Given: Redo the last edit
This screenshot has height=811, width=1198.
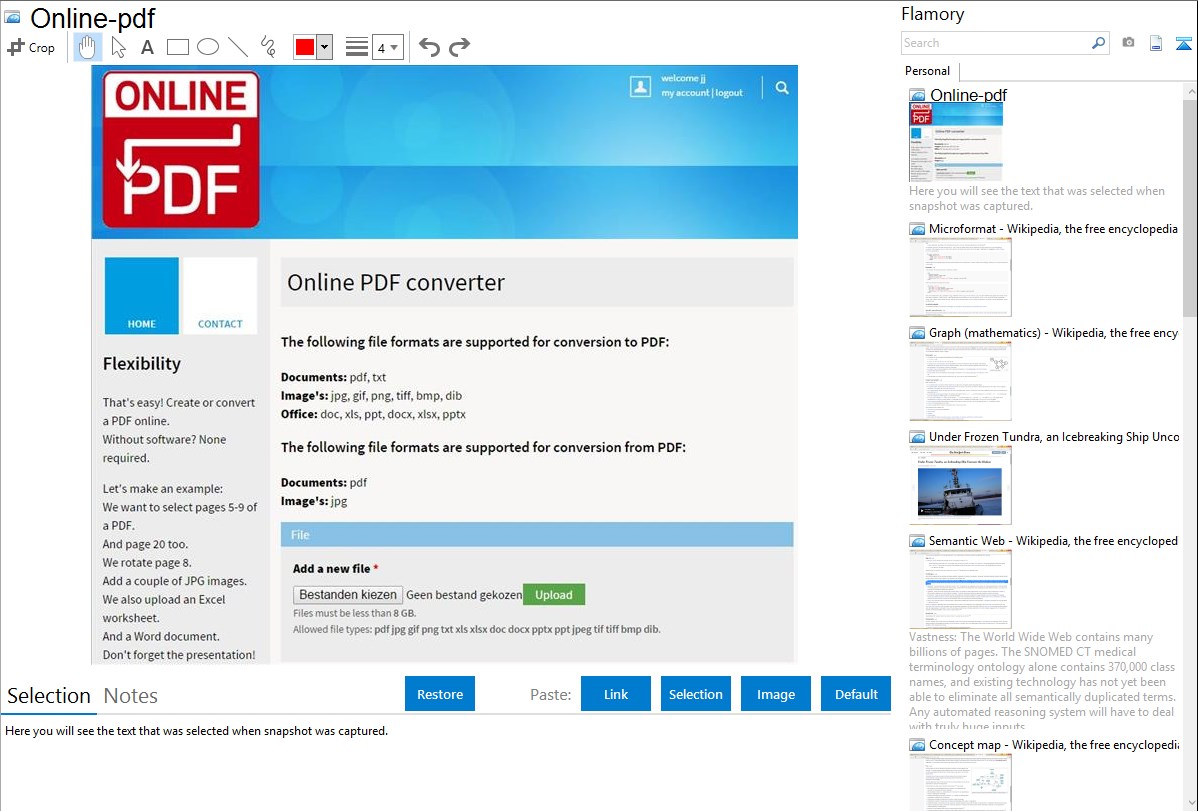Looking at the screenshot, I should 459,47.
